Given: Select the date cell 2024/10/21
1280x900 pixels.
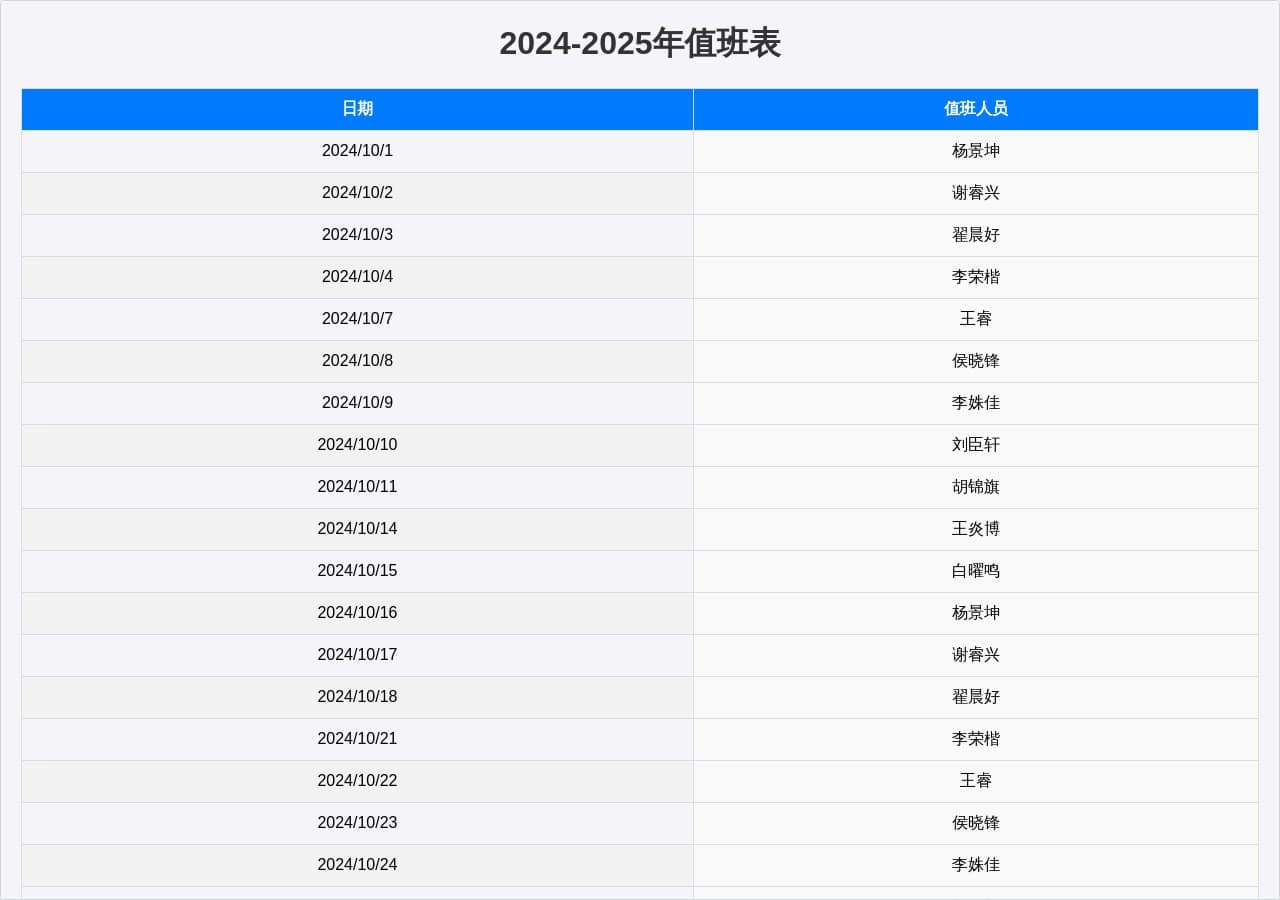Looking at the screenshot, I should click(357, 739).
